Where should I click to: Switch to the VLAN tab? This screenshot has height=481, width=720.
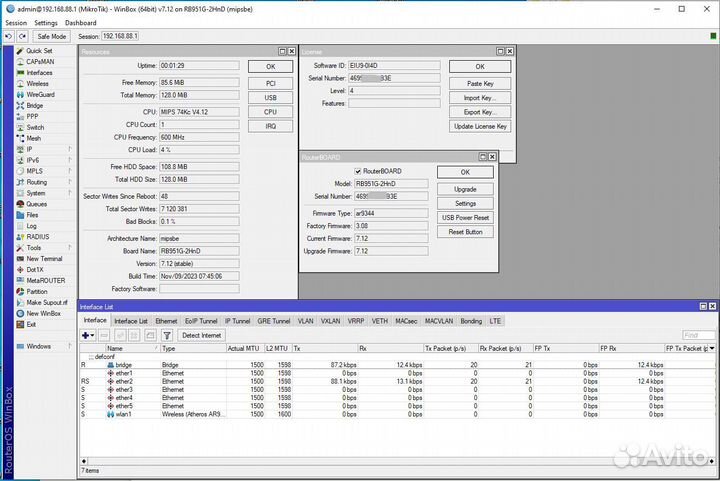tap(305, 321)
